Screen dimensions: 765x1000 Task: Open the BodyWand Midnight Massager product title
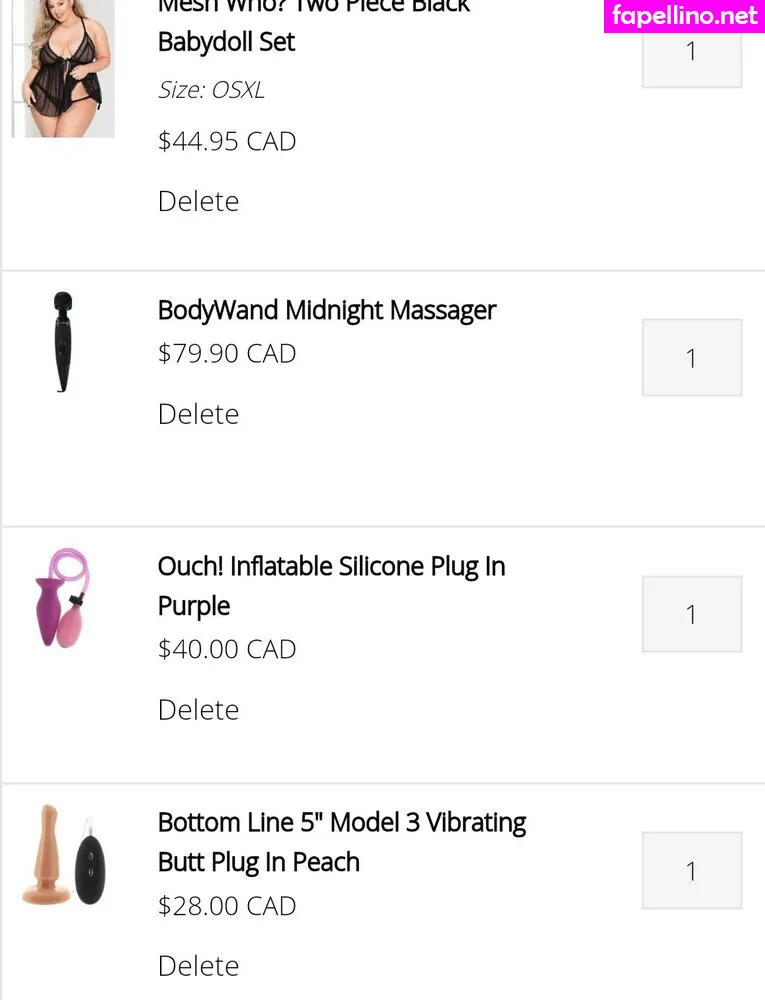pyautogui.click(x=326, y=310)
